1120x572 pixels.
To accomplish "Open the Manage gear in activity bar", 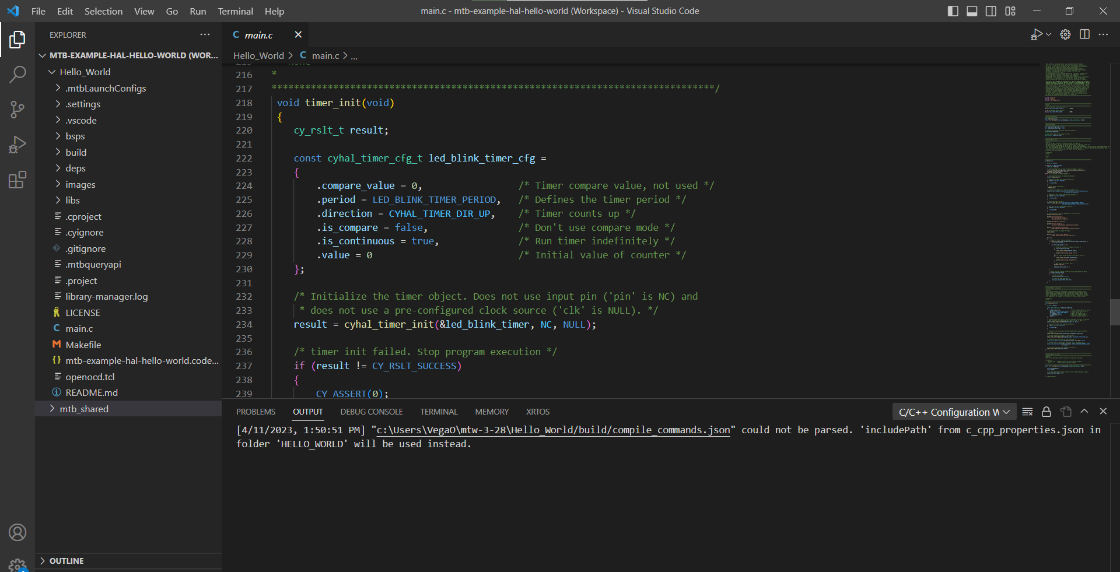I will point(17,565).
